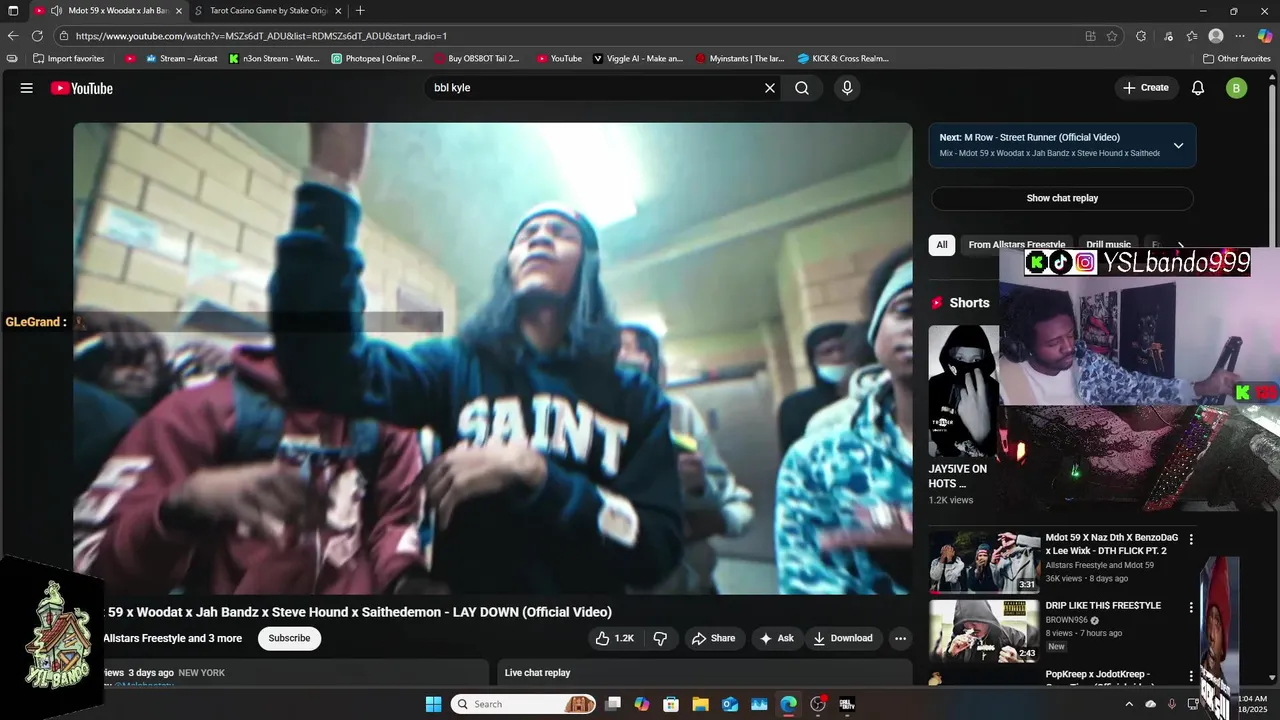Start voice search with the microphone icon
Screen dimensions: 1280x720
847,88
